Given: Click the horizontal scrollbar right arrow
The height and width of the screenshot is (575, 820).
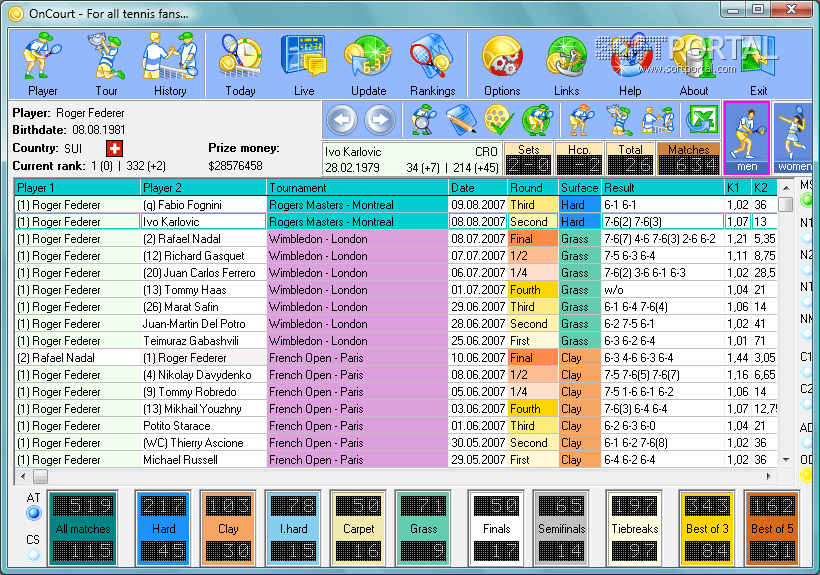Looking at the screenshot, I should [x=768, y=476].
